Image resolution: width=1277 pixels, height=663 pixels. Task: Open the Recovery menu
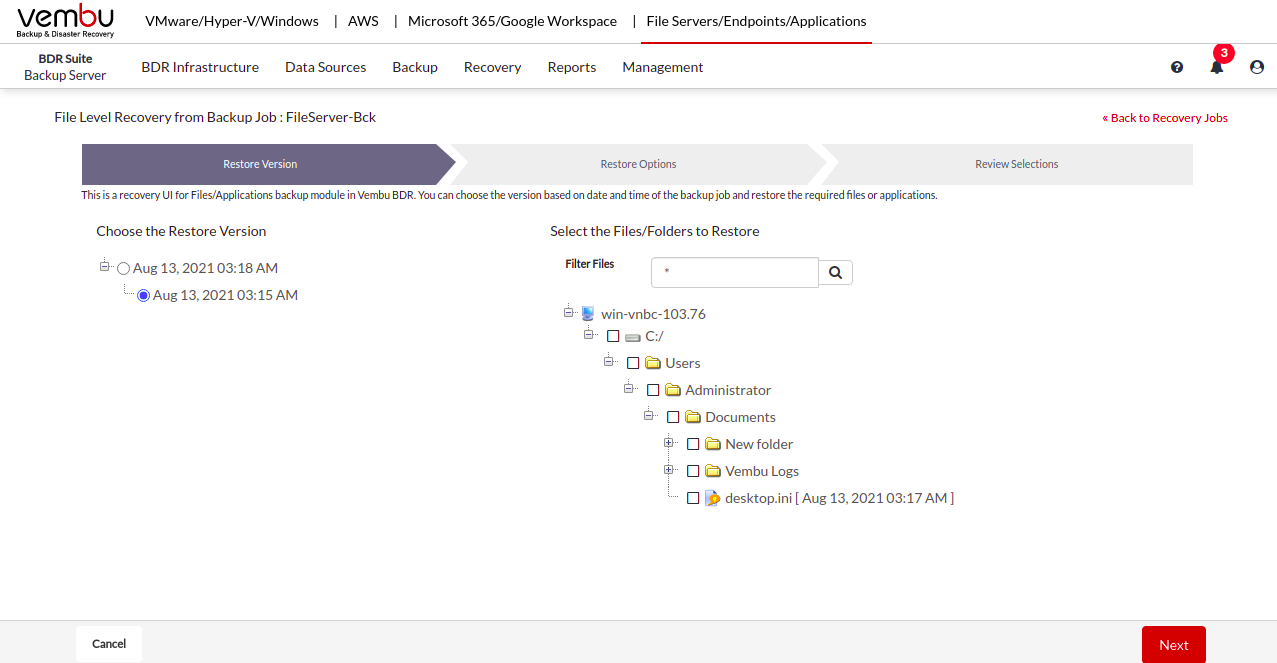pyautogui.click(x=492, y=67)
